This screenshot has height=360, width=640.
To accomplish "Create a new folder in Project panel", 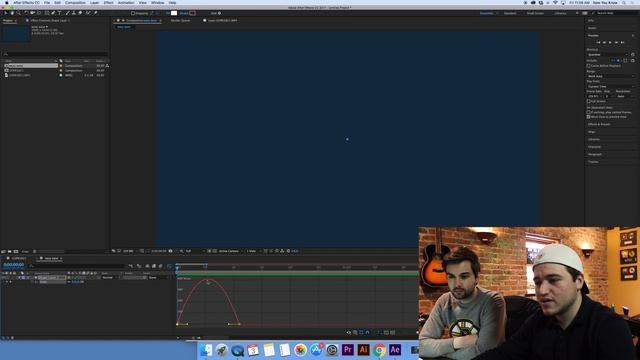I will pos(9,251).
